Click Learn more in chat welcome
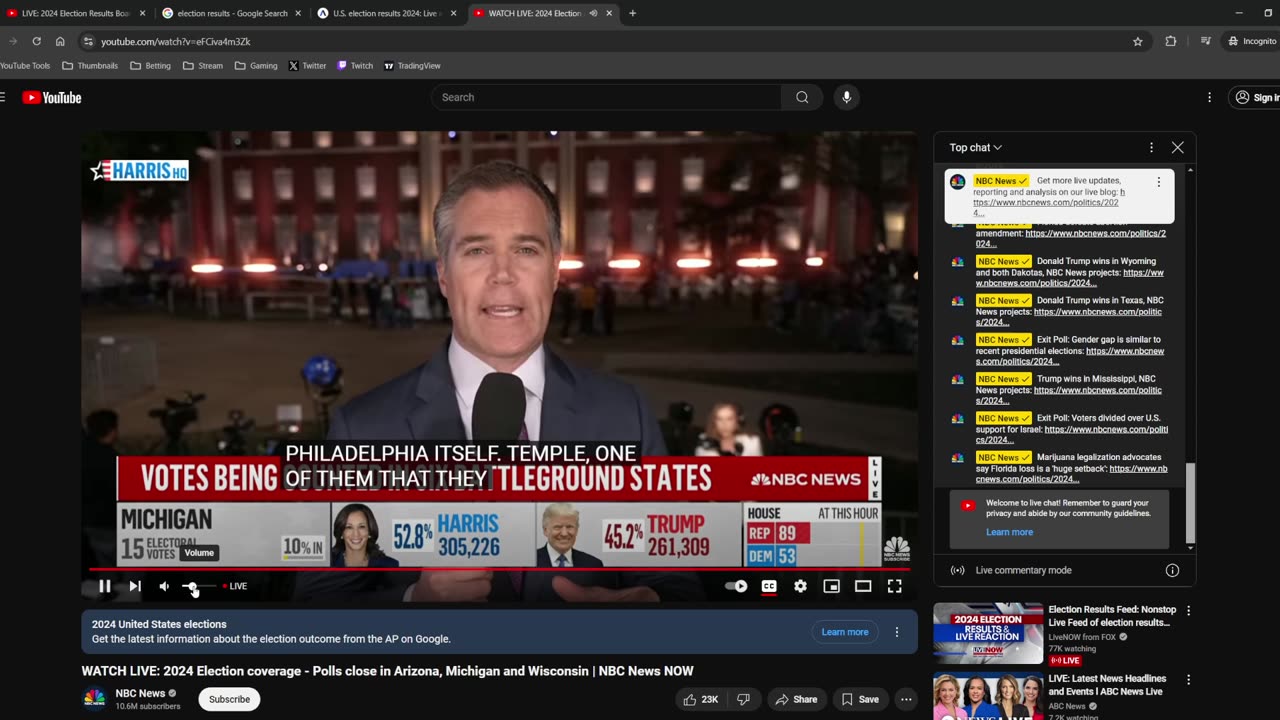This screenshot has width=1280, height=720. click(1009, 532)
